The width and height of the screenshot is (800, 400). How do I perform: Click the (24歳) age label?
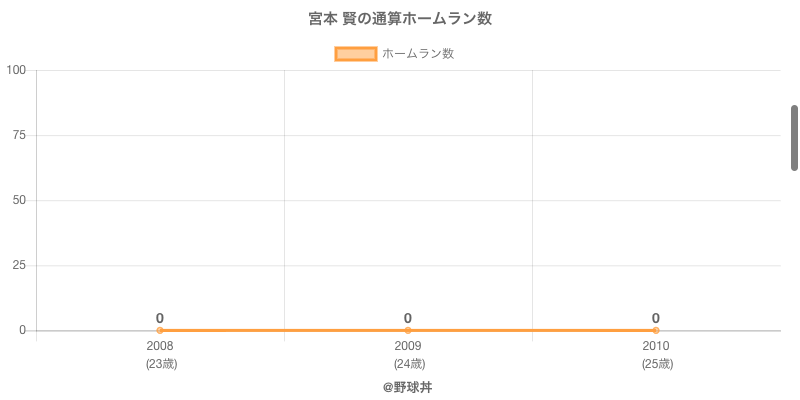pyautogui.click(x=408, y=364)
